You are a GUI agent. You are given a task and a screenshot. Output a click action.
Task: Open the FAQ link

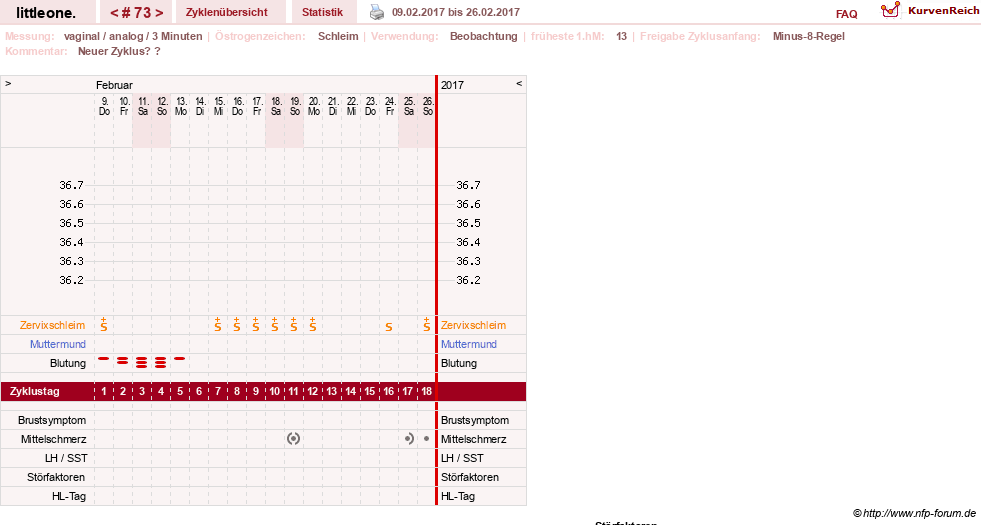[846, 14]
